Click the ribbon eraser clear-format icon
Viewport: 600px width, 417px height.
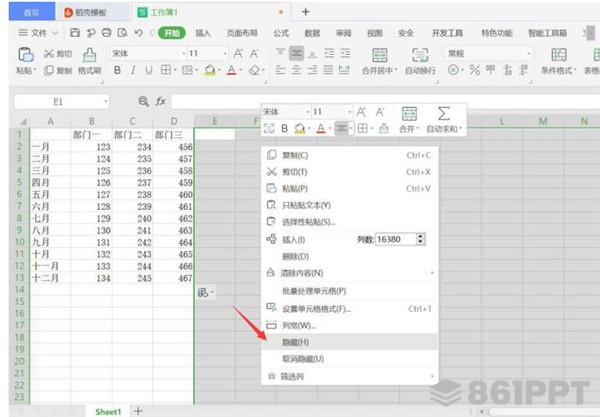coord(254,70)
